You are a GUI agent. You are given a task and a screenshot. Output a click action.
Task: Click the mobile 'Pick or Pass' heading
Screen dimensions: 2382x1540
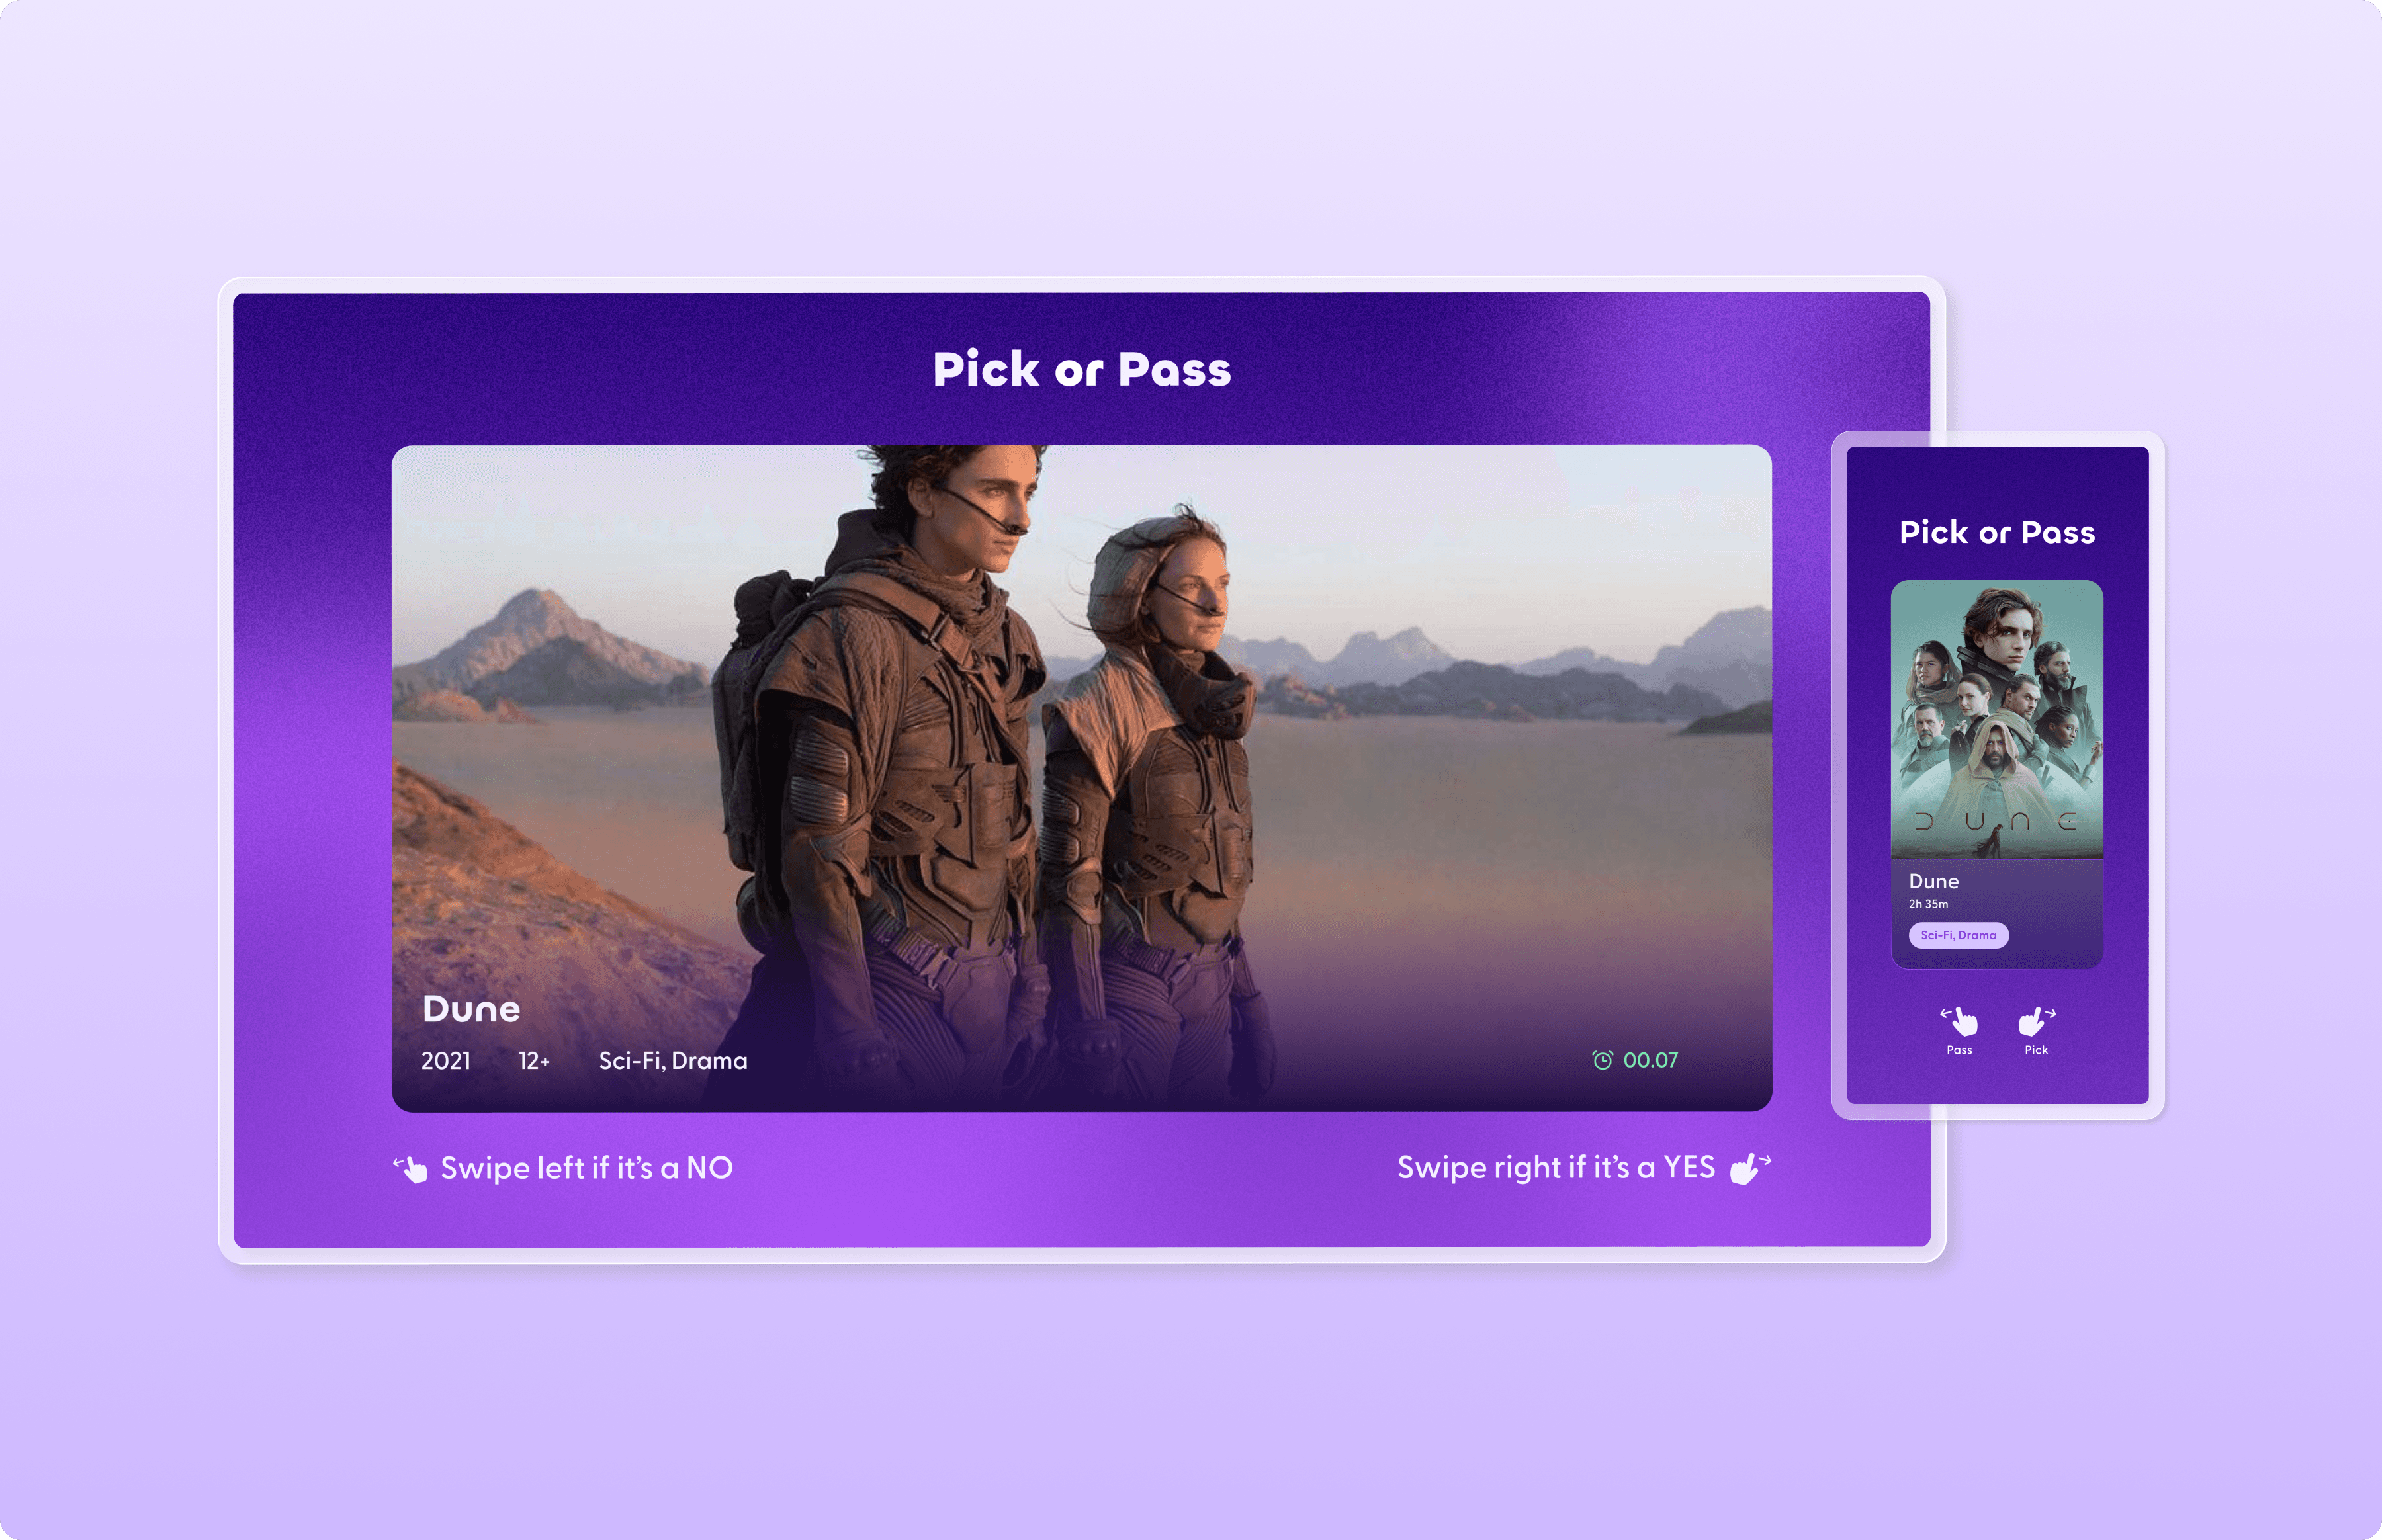pos(1997,532)
